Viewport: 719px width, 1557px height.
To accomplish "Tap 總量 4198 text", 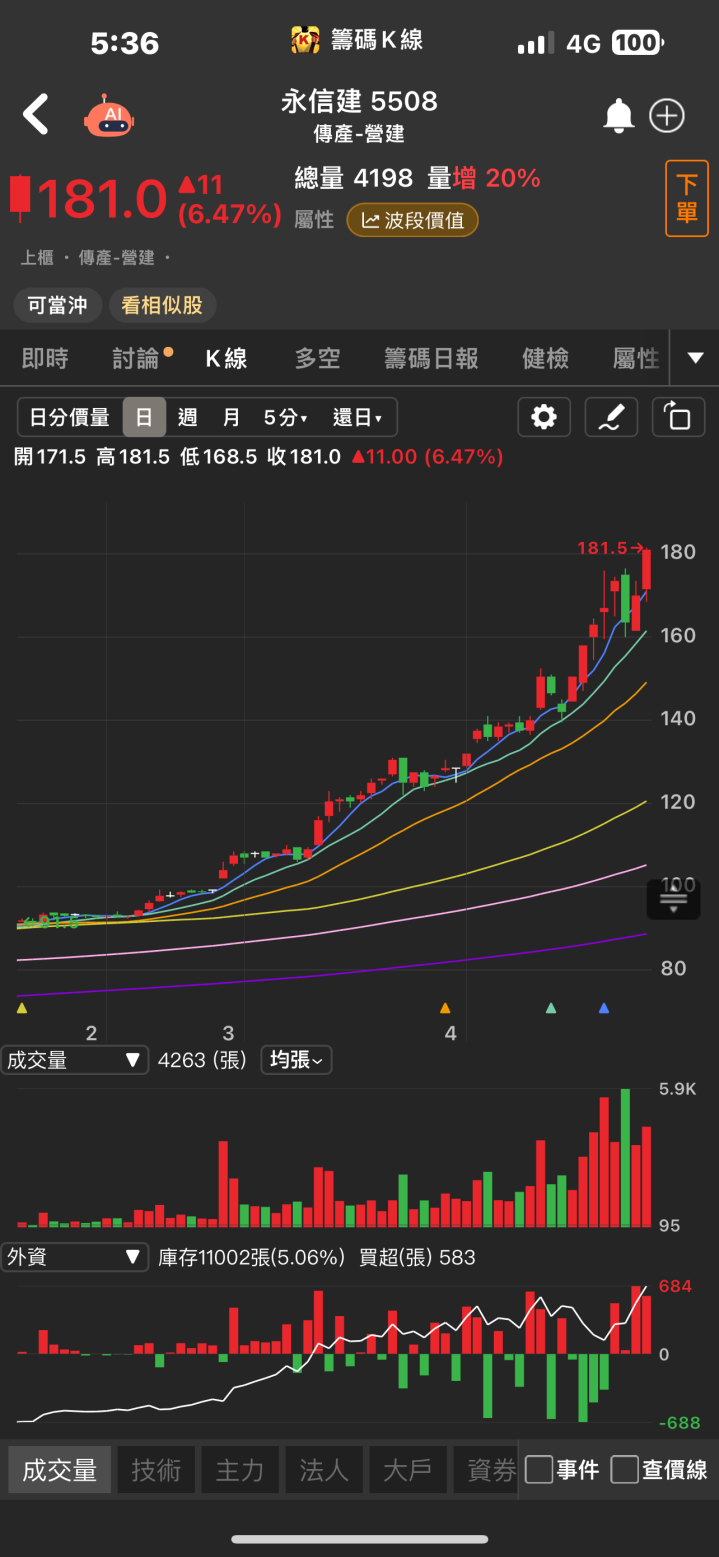I will click(x=354, y=179).
